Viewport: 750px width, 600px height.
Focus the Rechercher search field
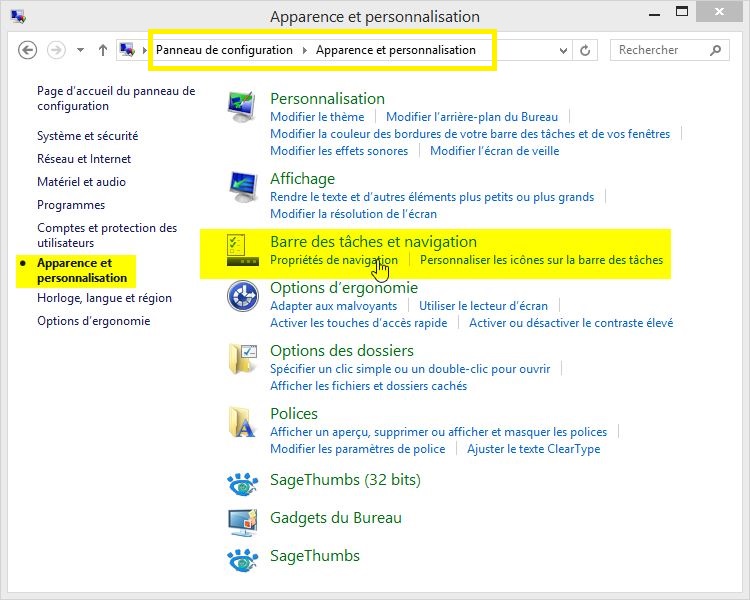tap(660, 50)
